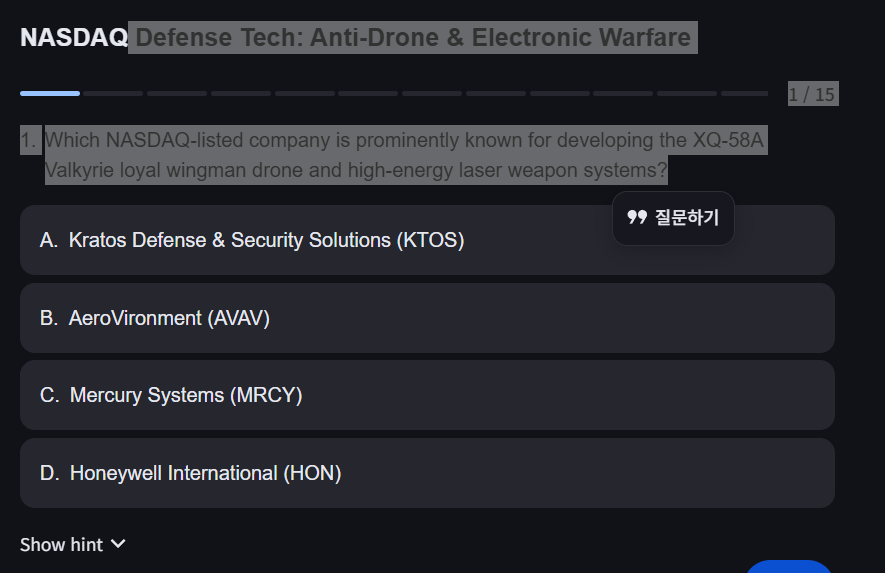The image size is (885, 573).
Task: Click the question number "1." marker
Action: click(30, 141)
